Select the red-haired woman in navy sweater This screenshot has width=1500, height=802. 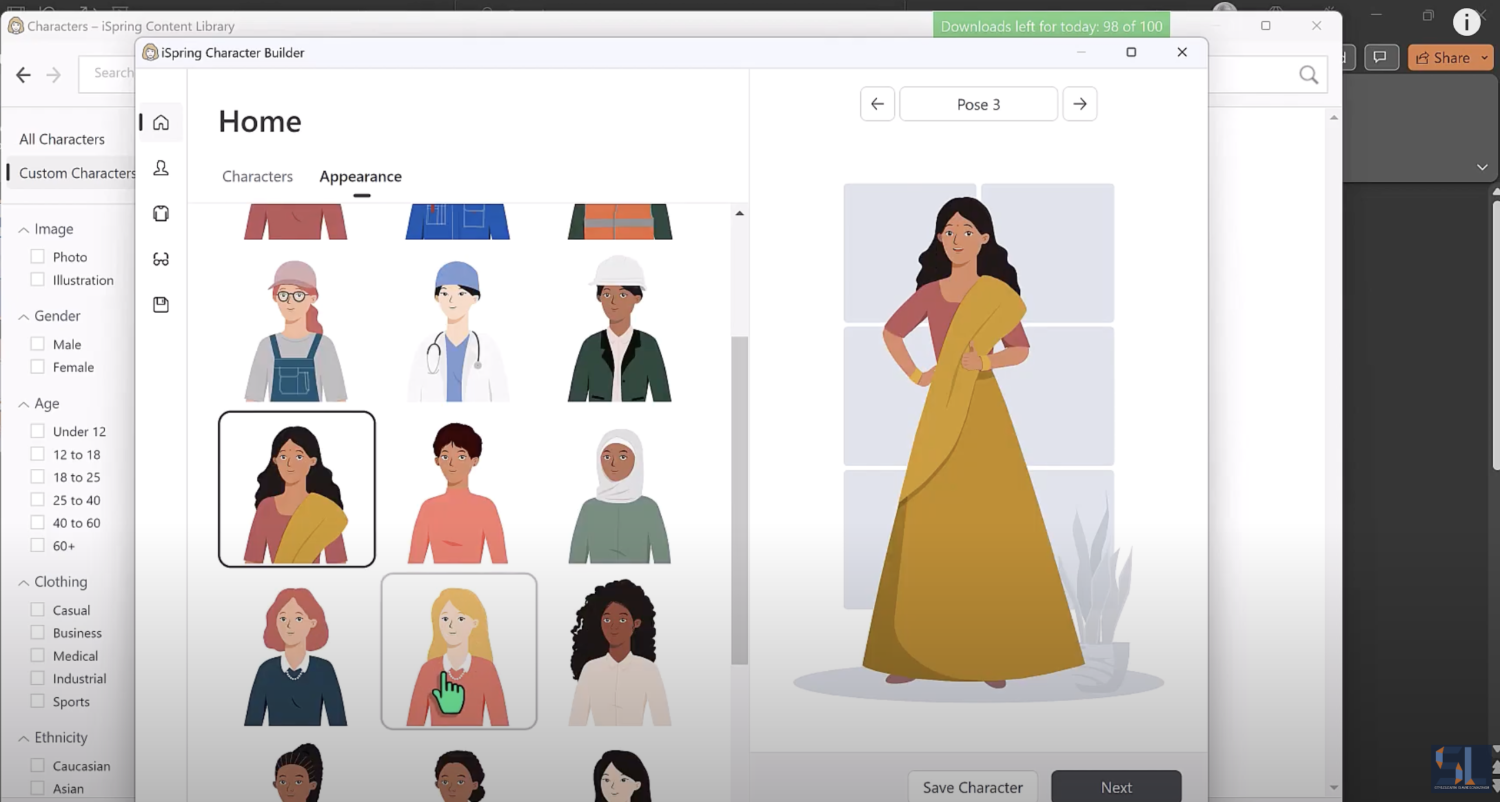(x=296, y=655)
